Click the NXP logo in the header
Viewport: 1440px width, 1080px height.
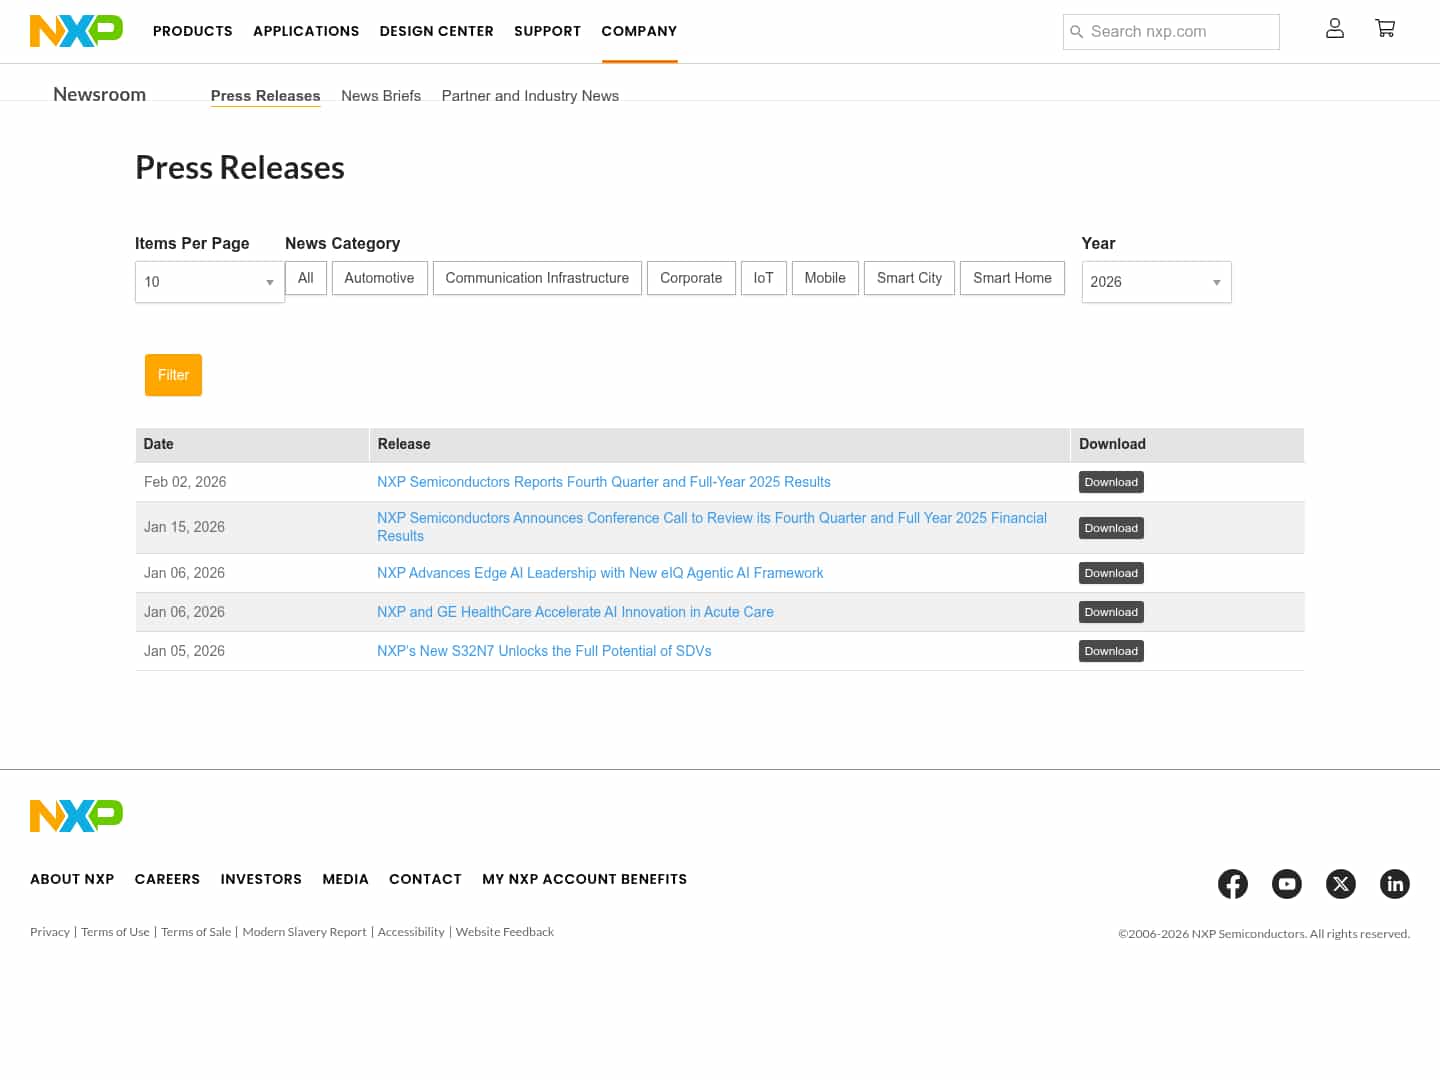point(76,30)
